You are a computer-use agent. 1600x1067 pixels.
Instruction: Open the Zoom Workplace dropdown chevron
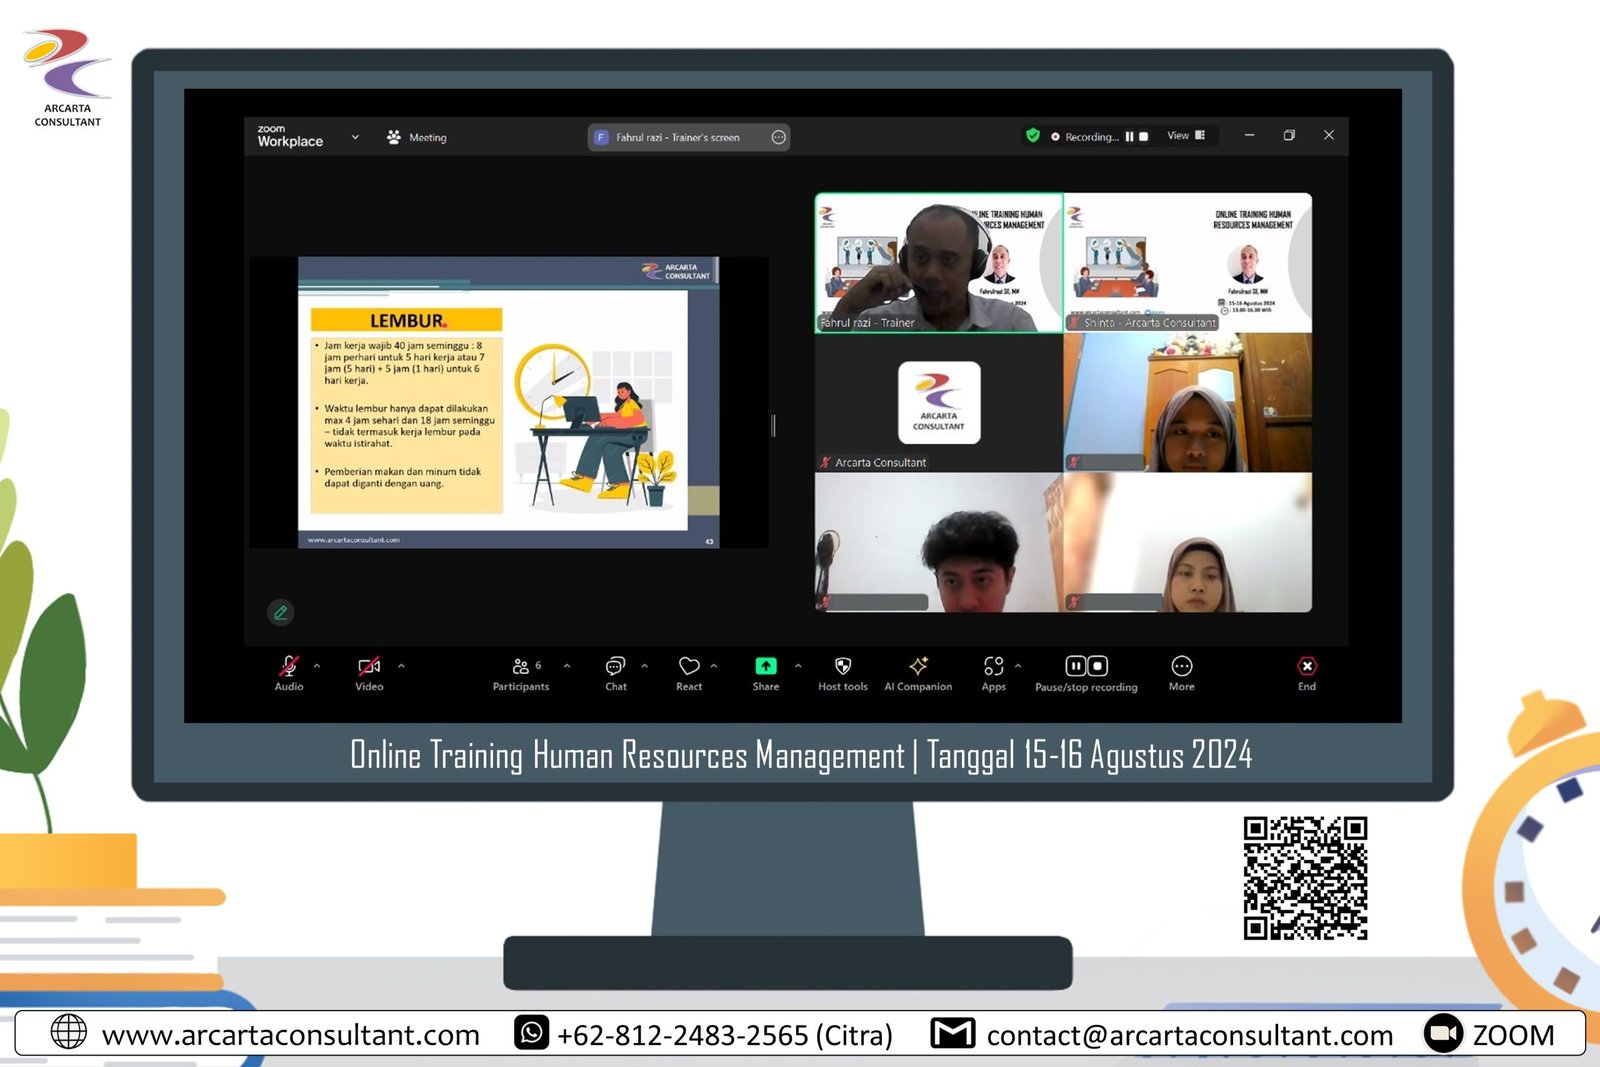(355, 137)
